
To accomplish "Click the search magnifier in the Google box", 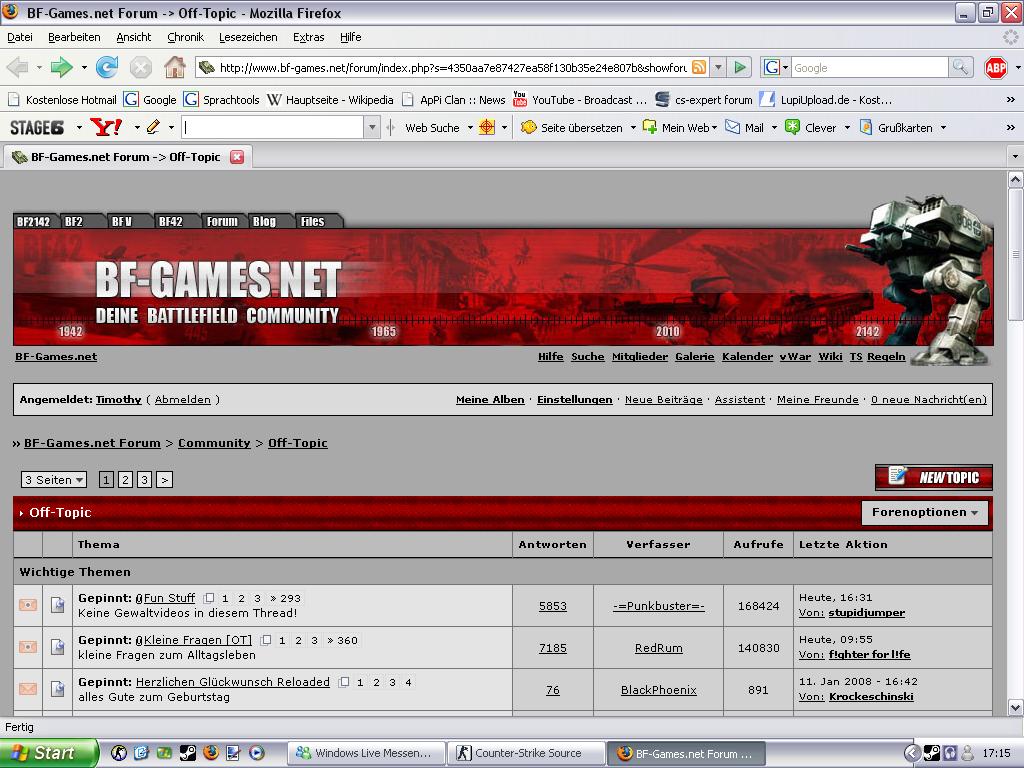I will 960,67.
